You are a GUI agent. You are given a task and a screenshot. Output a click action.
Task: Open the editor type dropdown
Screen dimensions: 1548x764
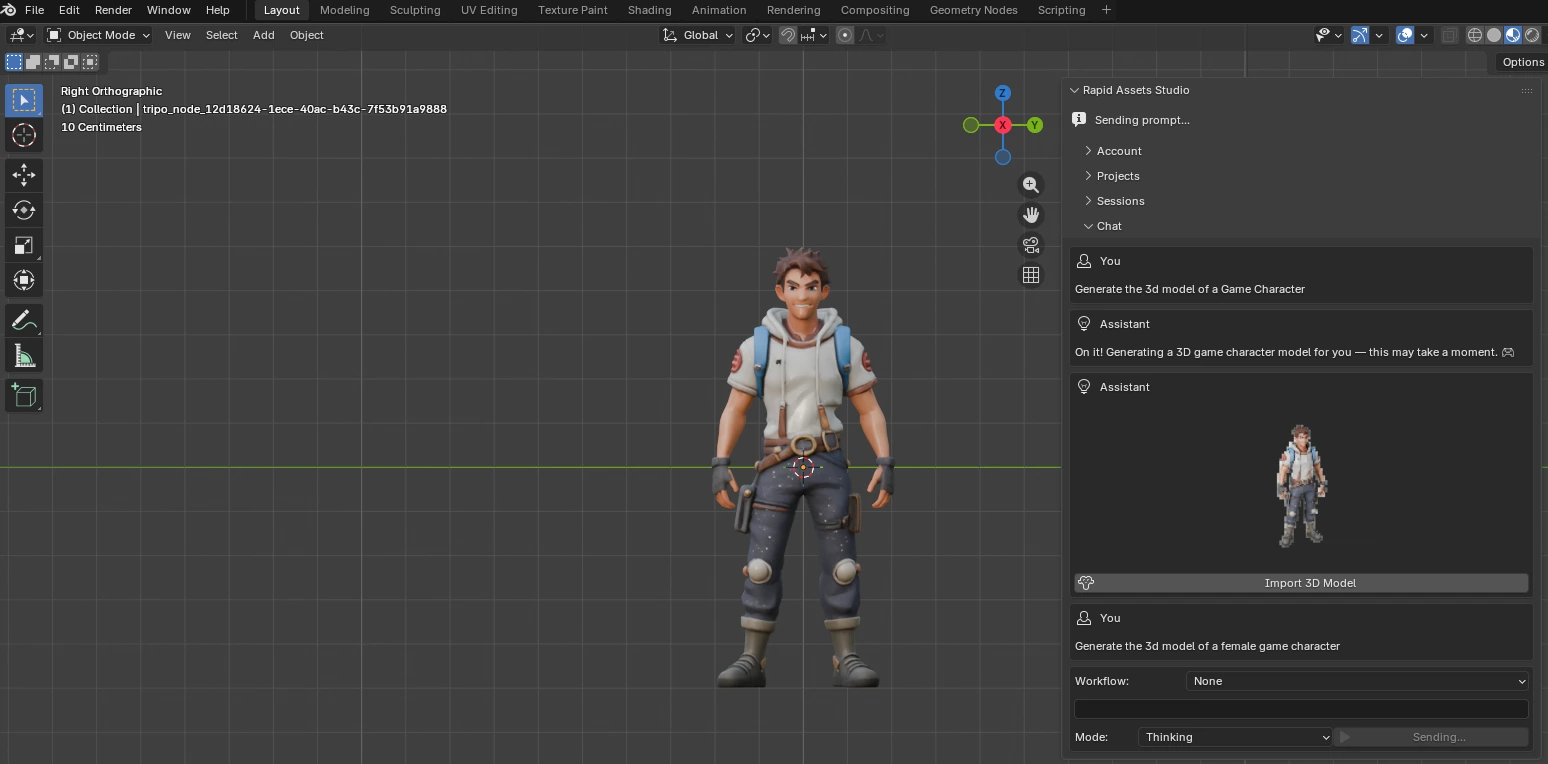pos(20,35)
